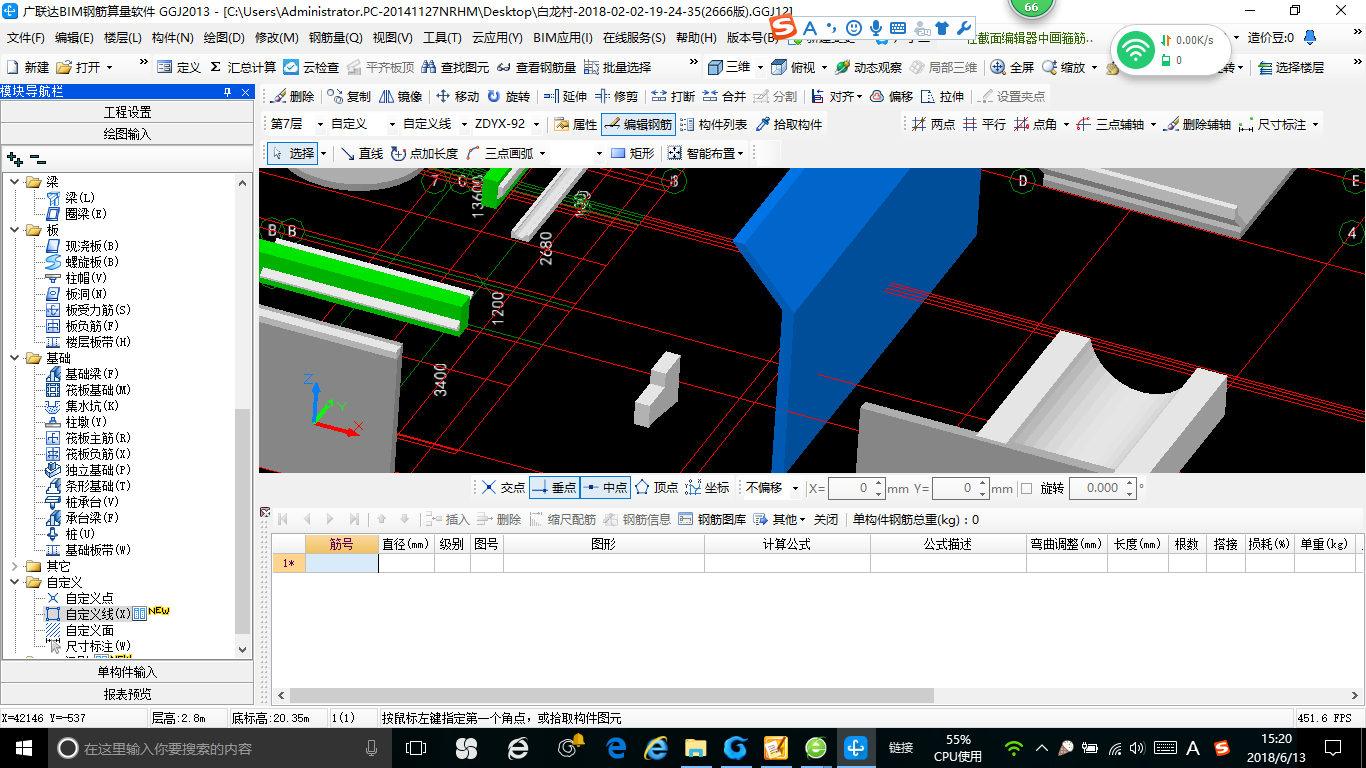Select the 点加长度 tool
Screen dimensions: 1366x768
click(x=425, y=153)
